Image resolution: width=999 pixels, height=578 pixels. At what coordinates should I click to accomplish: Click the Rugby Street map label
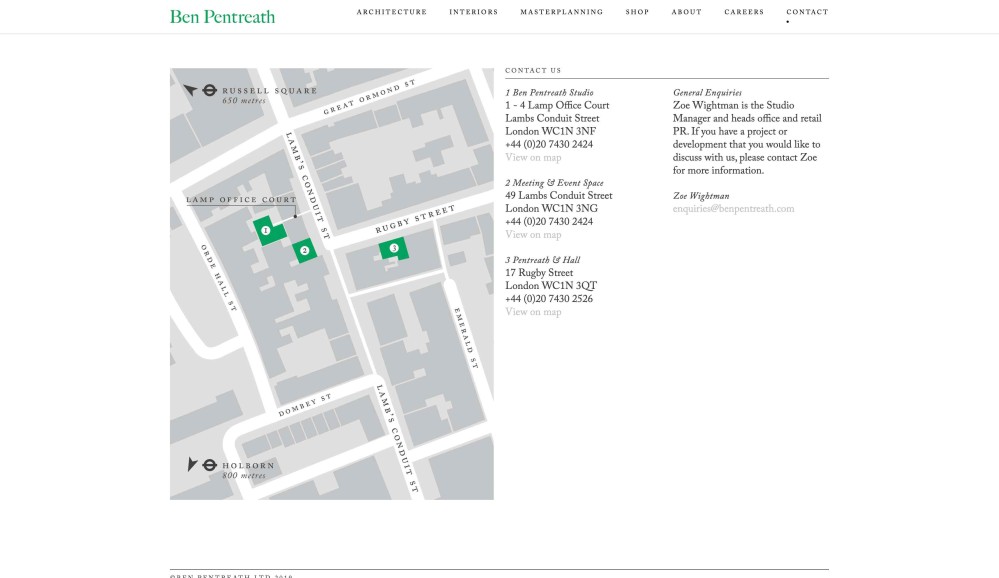coord(415,219)
